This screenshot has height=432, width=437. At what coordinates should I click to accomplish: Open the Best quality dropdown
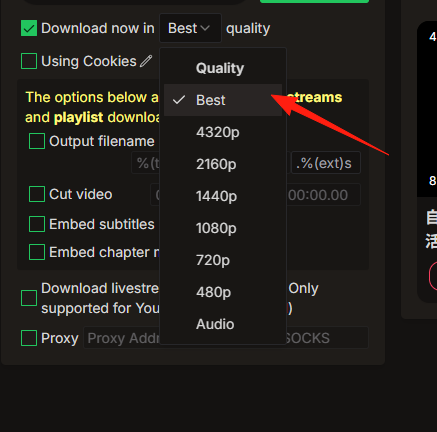tap(190, 28)
